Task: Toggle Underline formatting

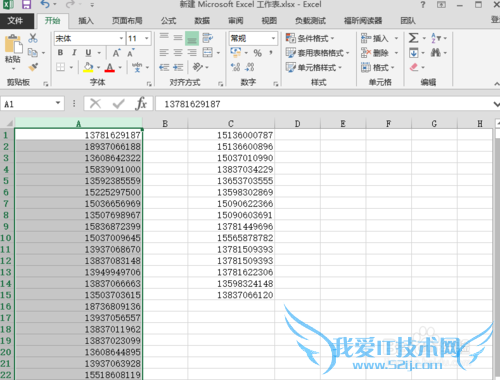Action: [x=88, y=53]
